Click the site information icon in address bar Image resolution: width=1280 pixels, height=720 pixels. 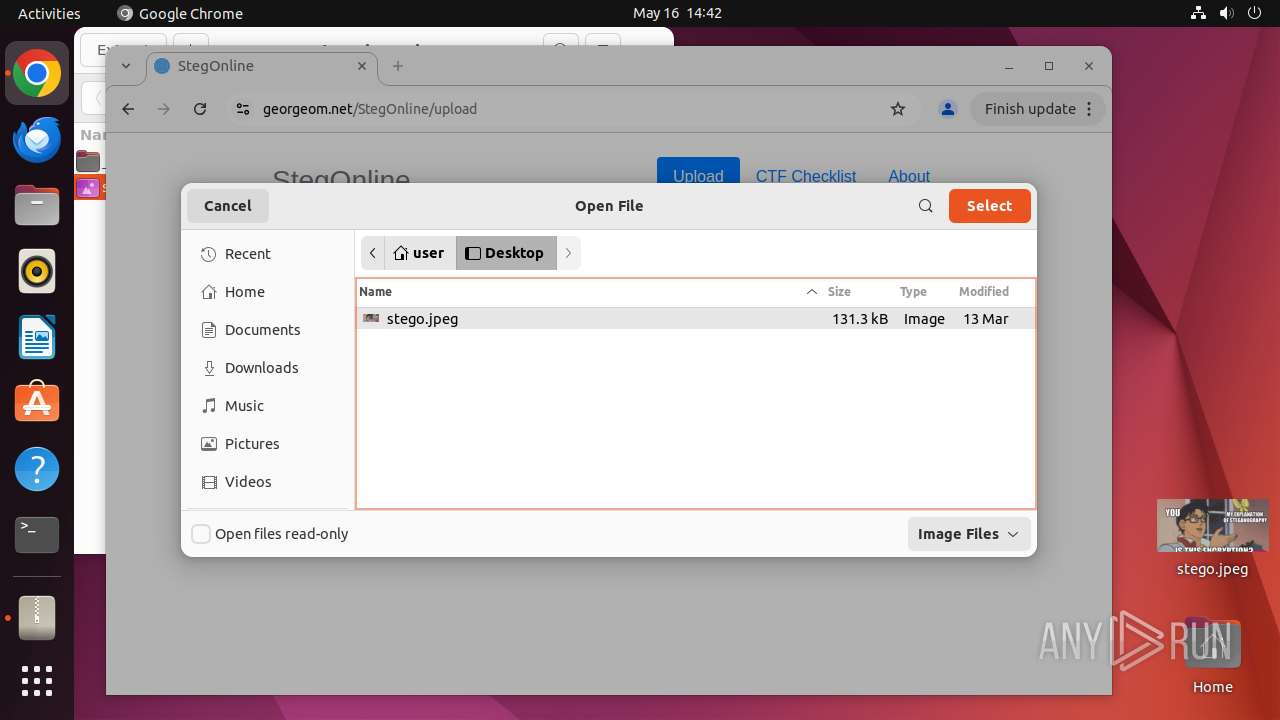243,109
